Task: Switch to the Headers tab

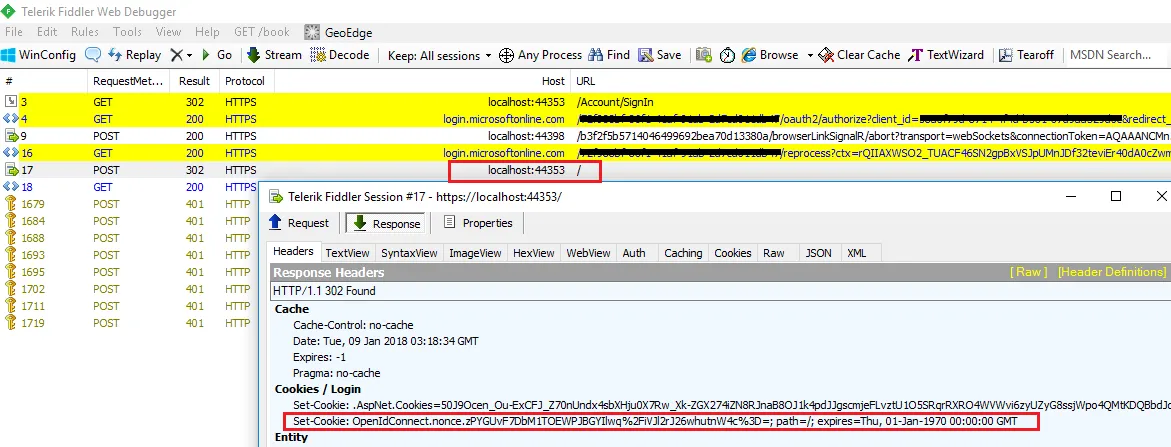Action: pos(294,252)
